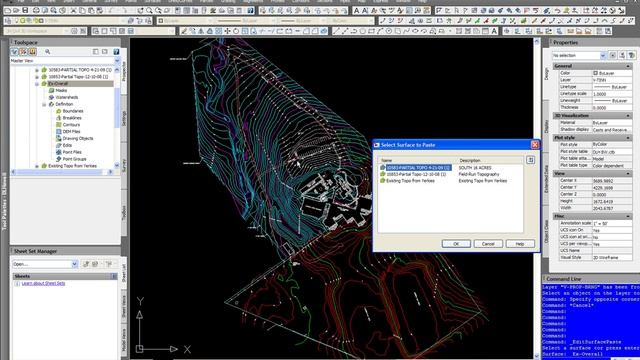Image resolution: width=640 pixels, height=360 pixels.
Task: Toggle third Toolspace toolbar button
Action: tap(32, 52)
